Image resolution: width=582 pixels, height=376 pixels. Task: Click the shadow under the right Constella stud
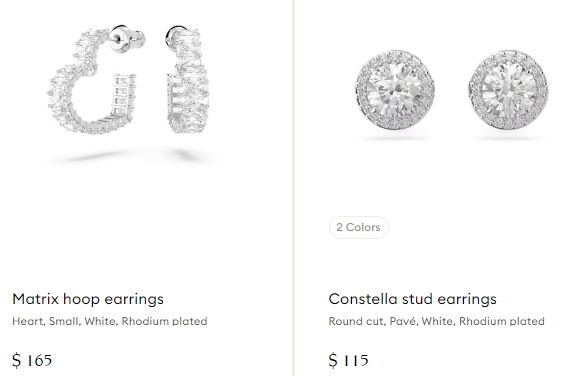[508, 138]
